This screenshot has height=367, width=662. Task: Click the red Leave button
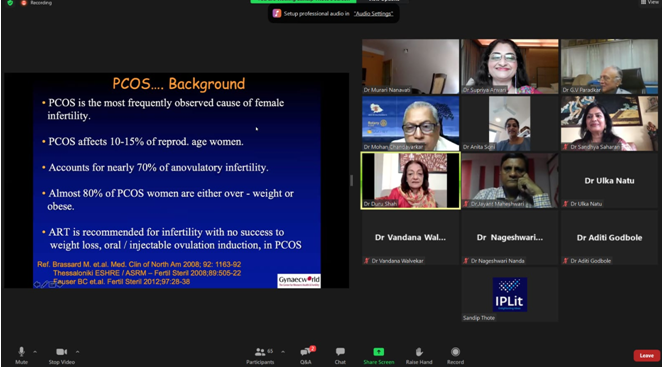click(646, 356)
